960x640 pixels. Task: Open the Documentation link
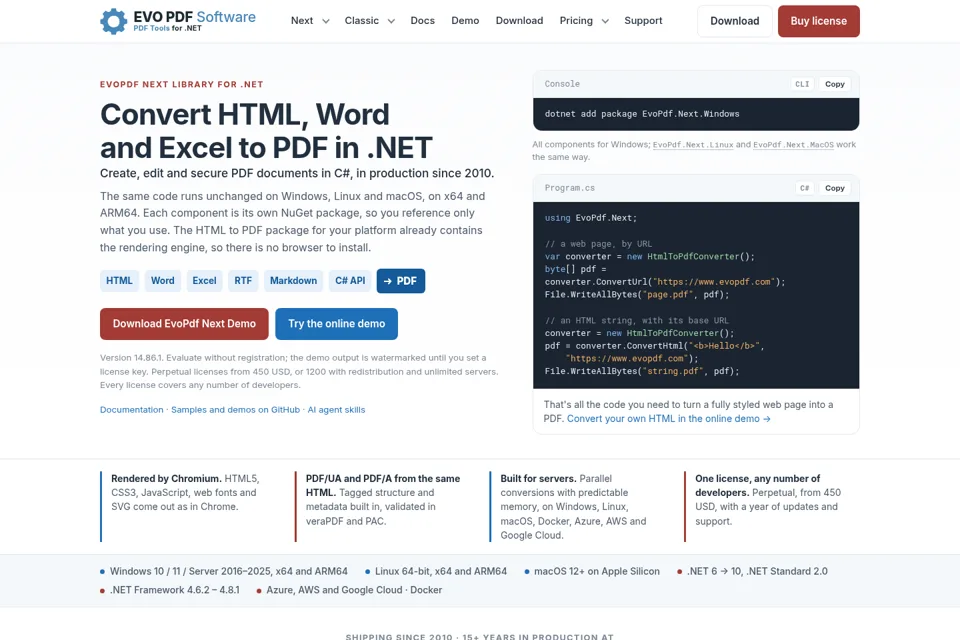tap(132, 410)
